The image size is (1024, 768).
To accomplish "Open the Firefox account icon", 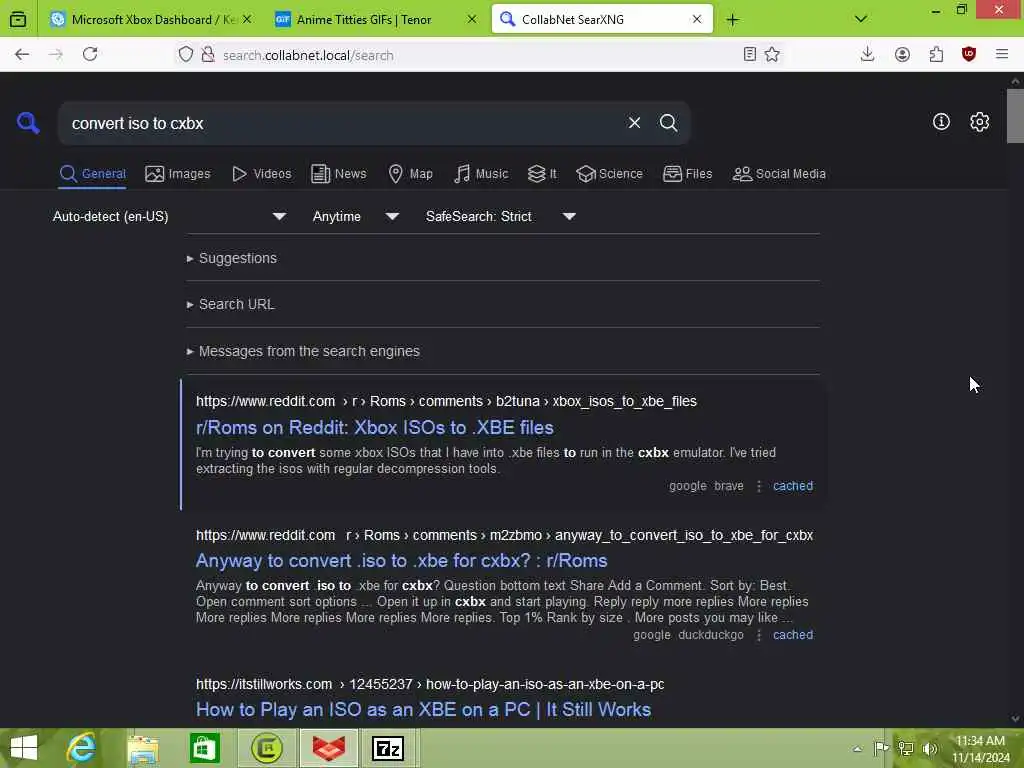I will tap(902, 54).
